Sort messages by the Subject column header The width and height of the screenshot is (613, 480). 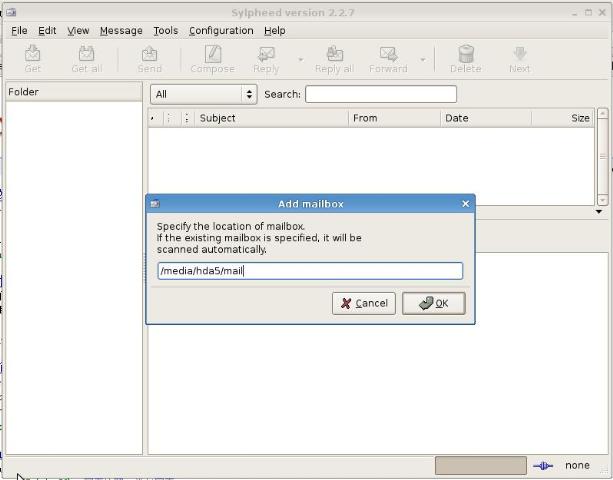click(x=271, y=118)
